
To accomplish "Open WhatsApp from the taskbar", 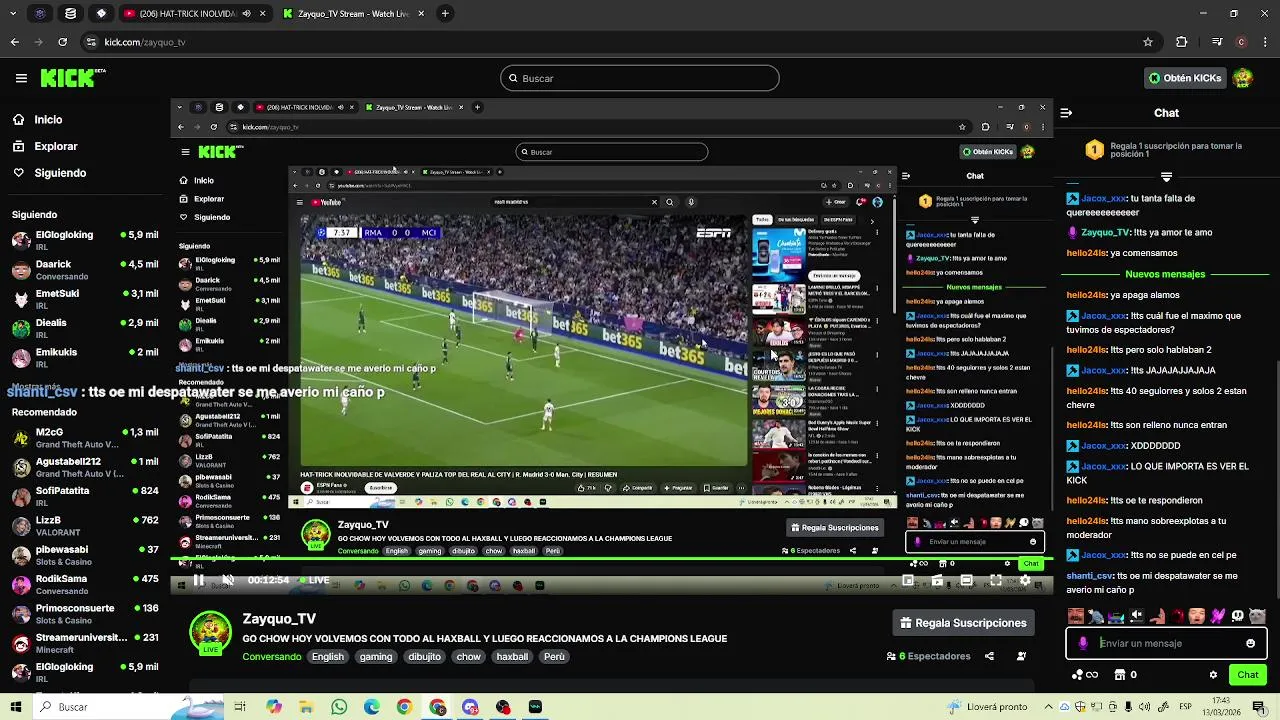I will tap(339, 707).
